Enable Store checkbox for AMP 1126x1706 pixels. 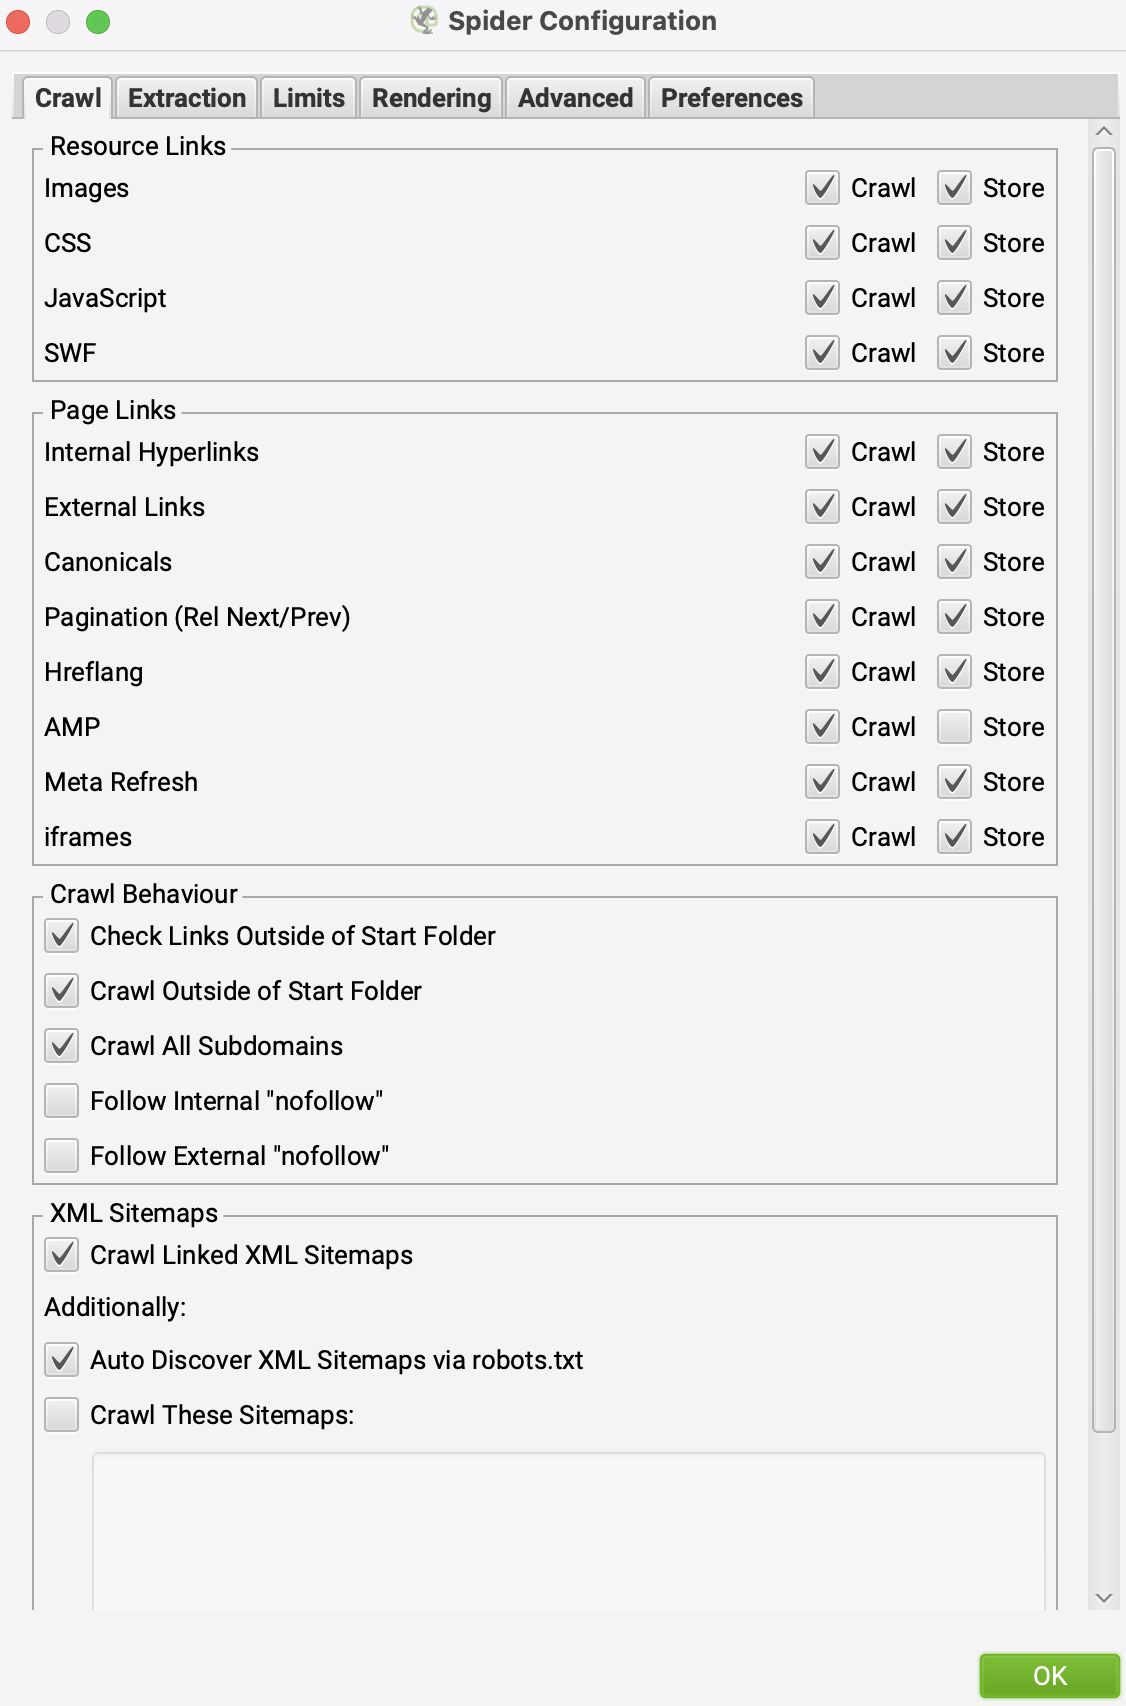click(955, 727)
